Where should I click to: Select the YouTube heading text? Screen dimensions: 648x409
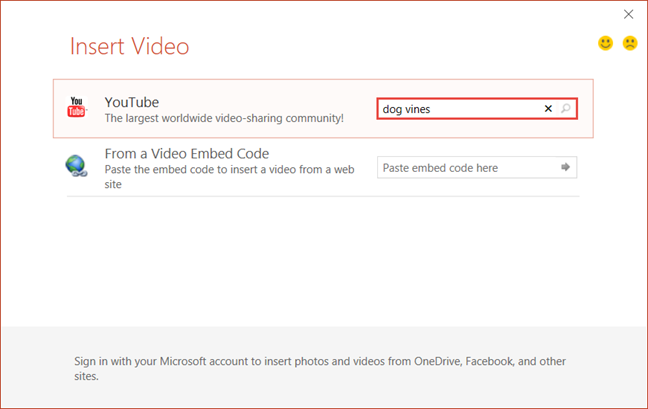(131, 102)
